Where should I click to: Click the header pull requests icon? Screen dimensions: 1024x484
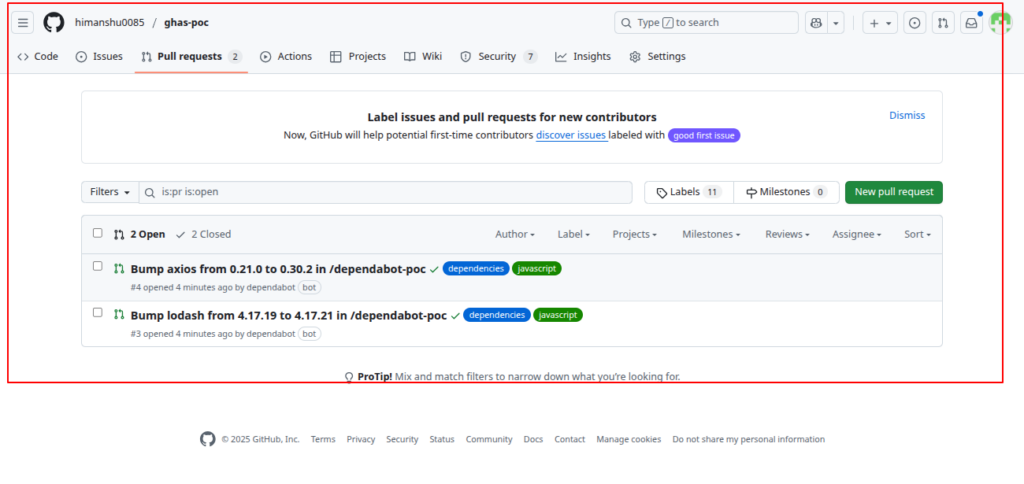[942, 23]
